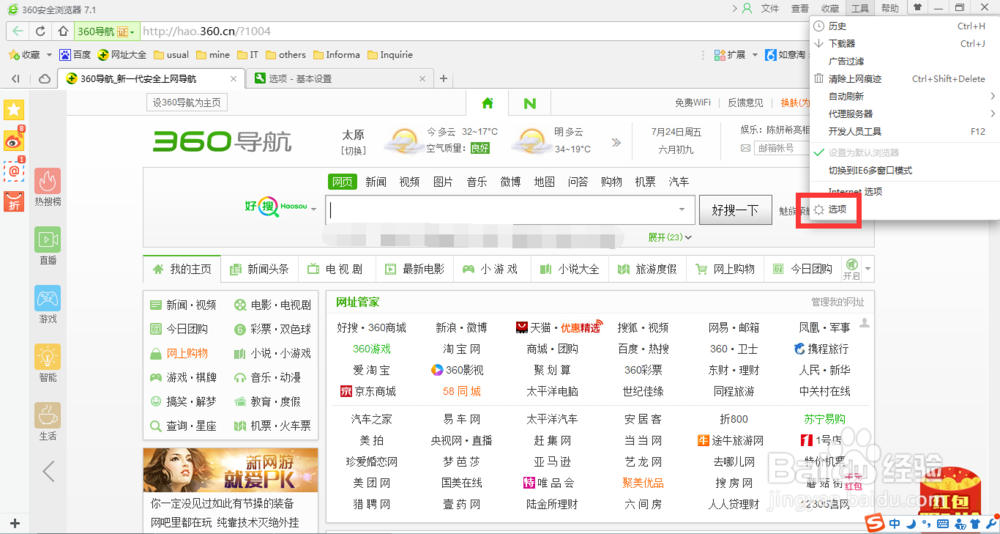Click the 设360导航为主页 button
This screenshot has width=1000, height=534.
pyautogui.click(x=186, y=103)
